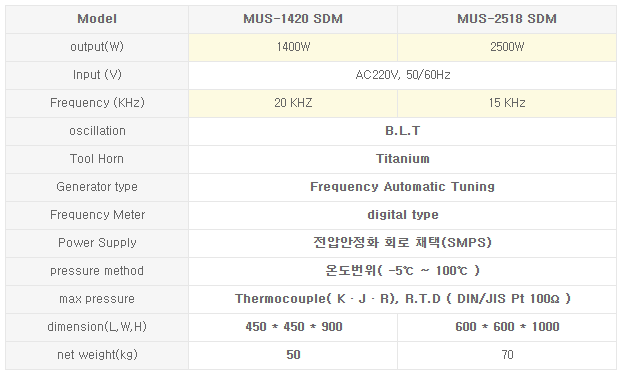The image size is (621, 377).
Task: Select the 20 KHZ frequency cell
Action: pos(293,103)
